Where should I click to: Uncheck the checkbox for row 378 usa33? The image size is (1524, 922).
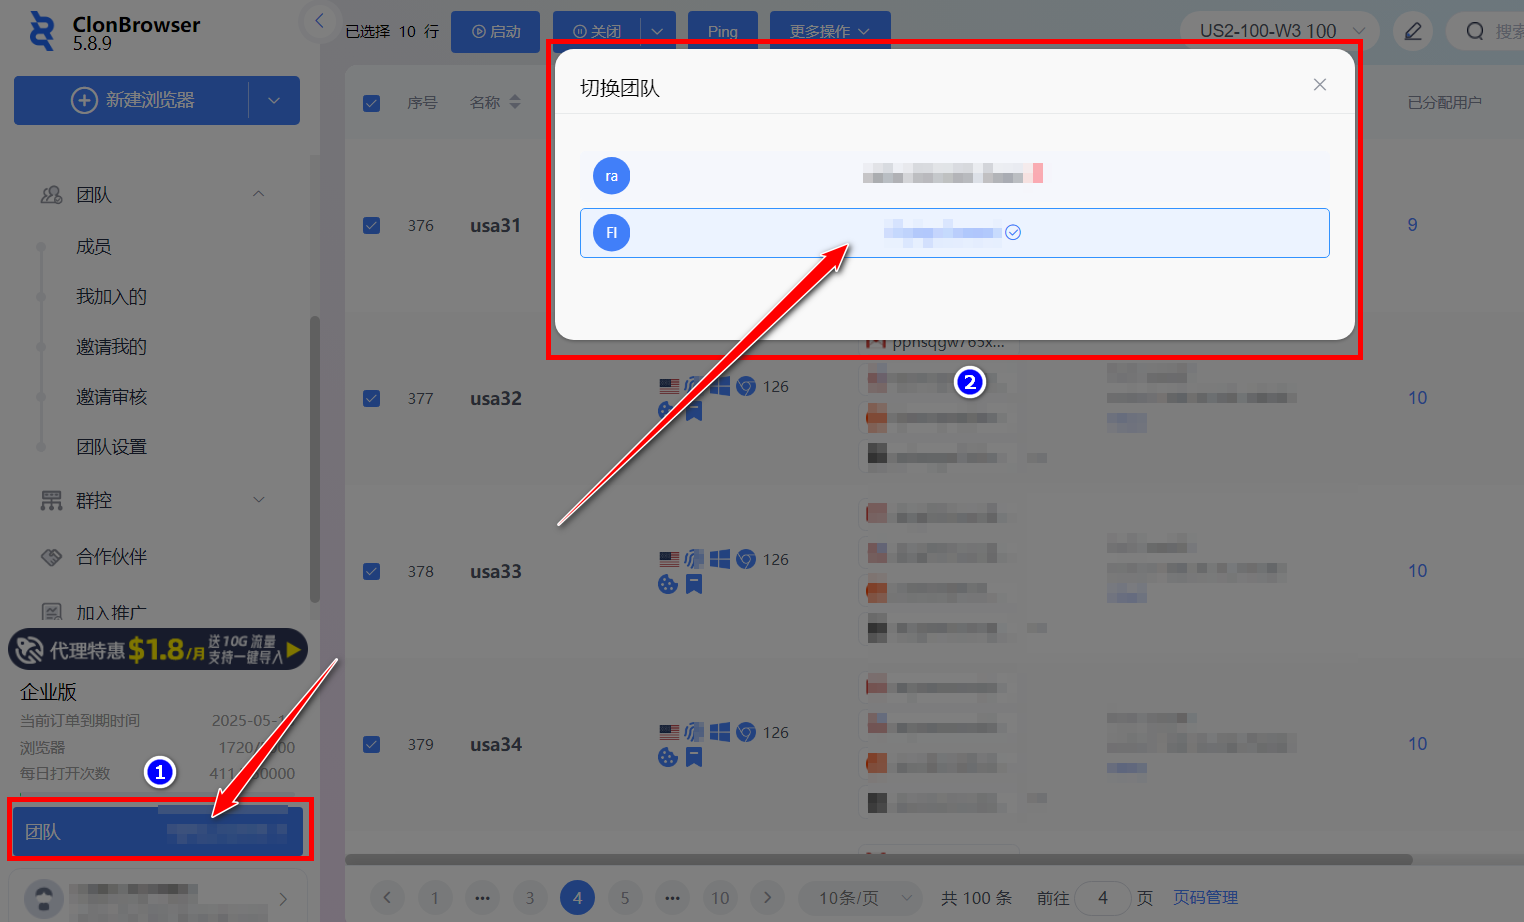371,571
